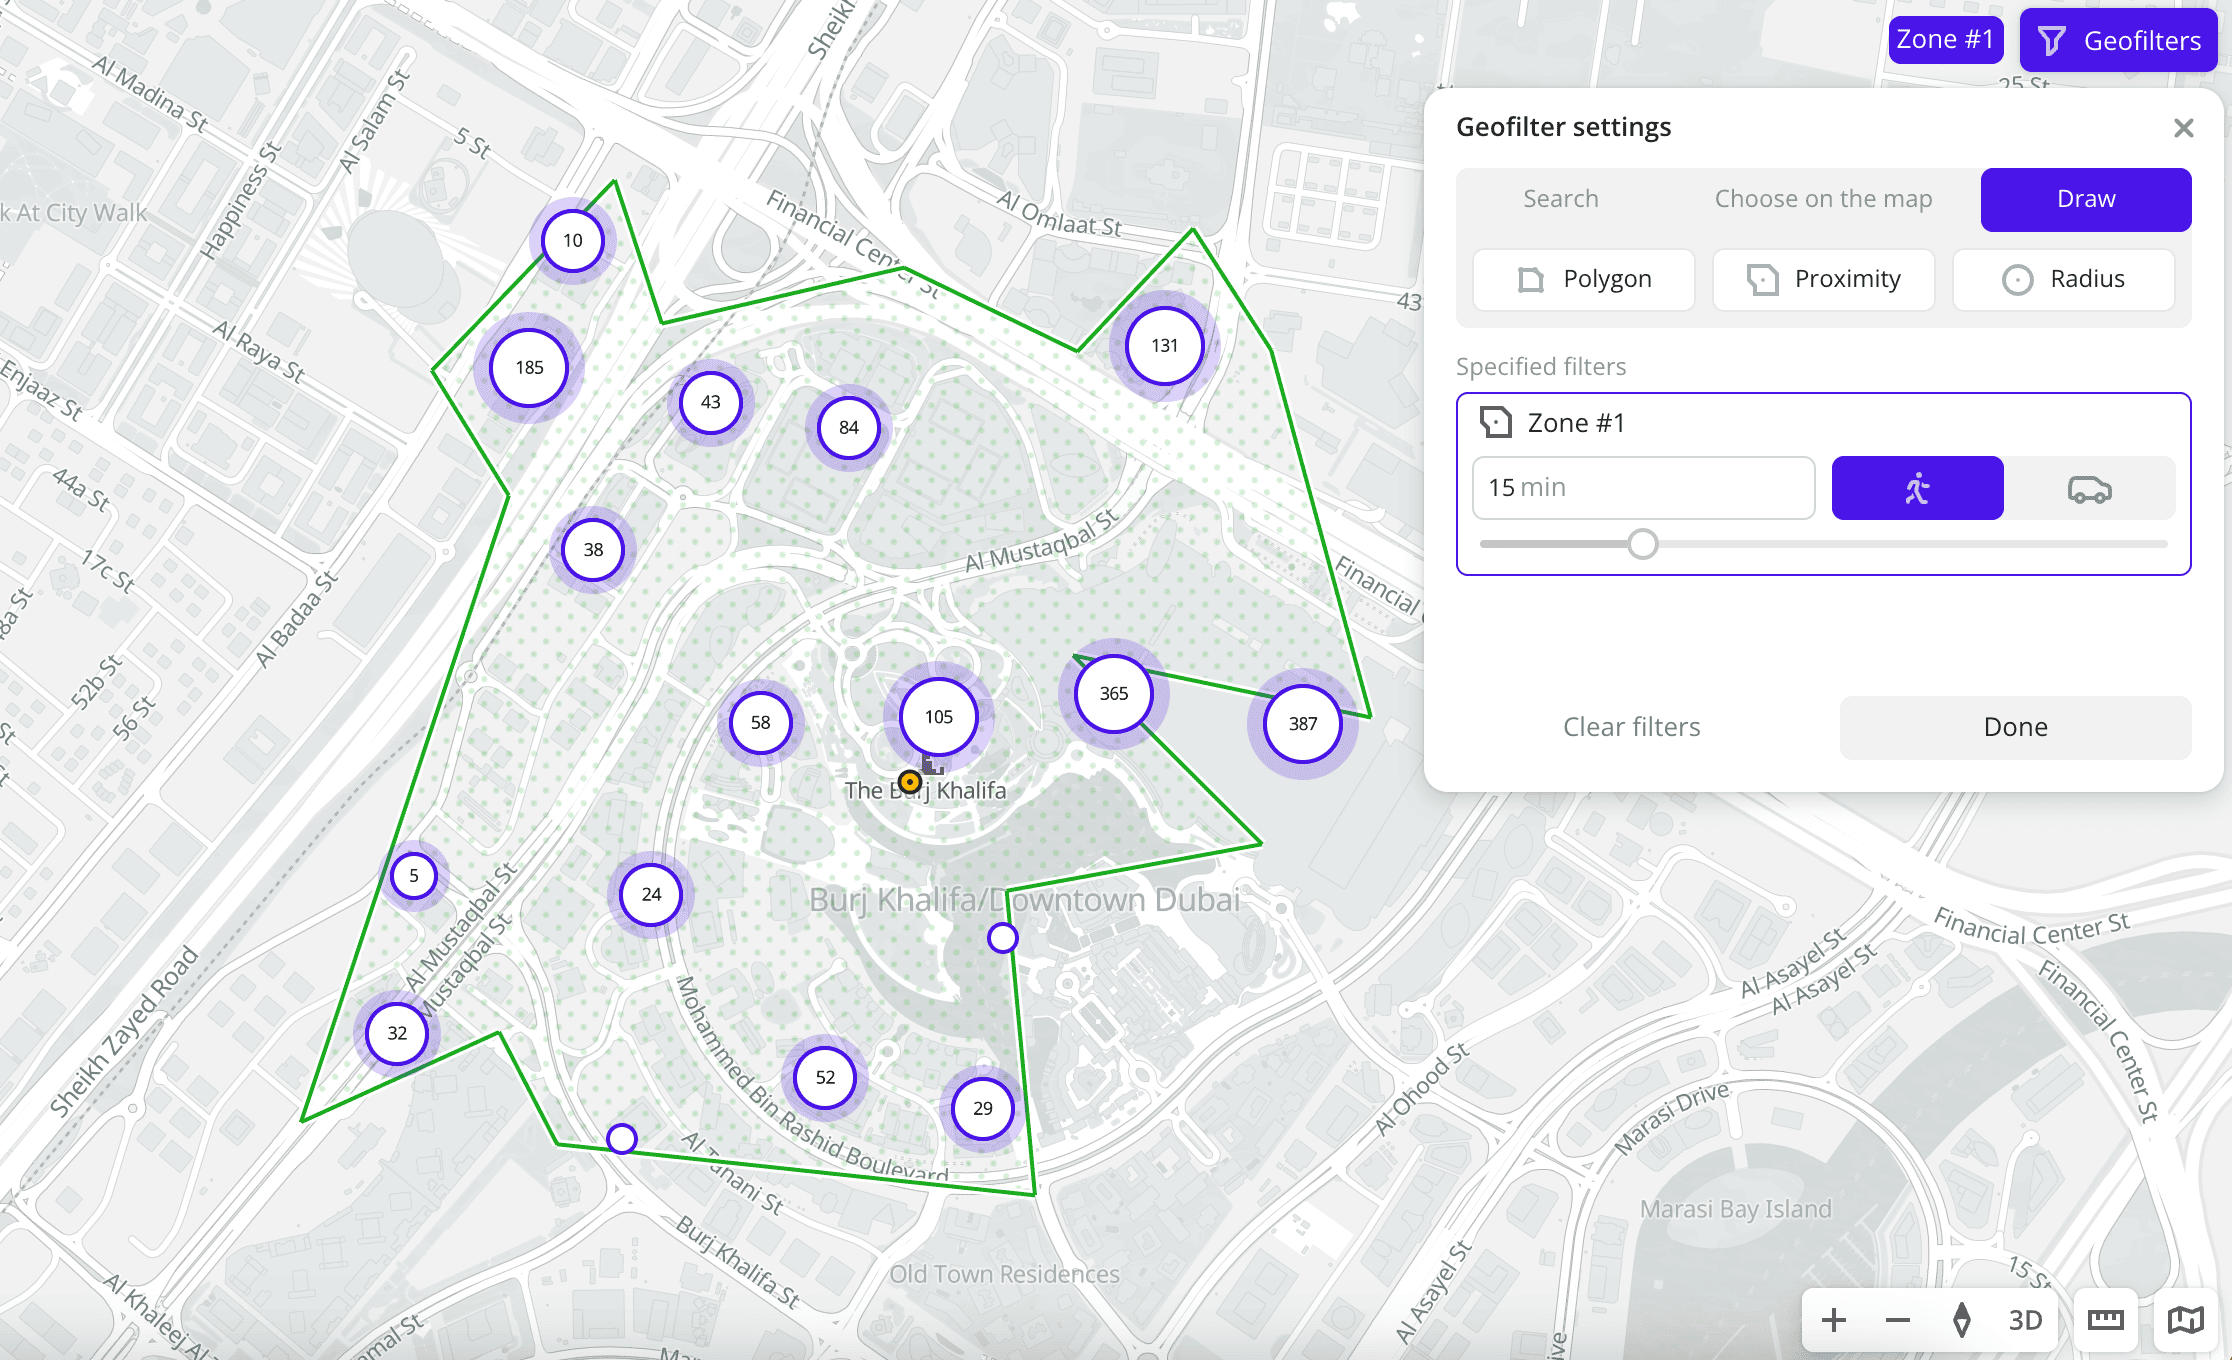Expand the 387 cluster marker

1302,723
